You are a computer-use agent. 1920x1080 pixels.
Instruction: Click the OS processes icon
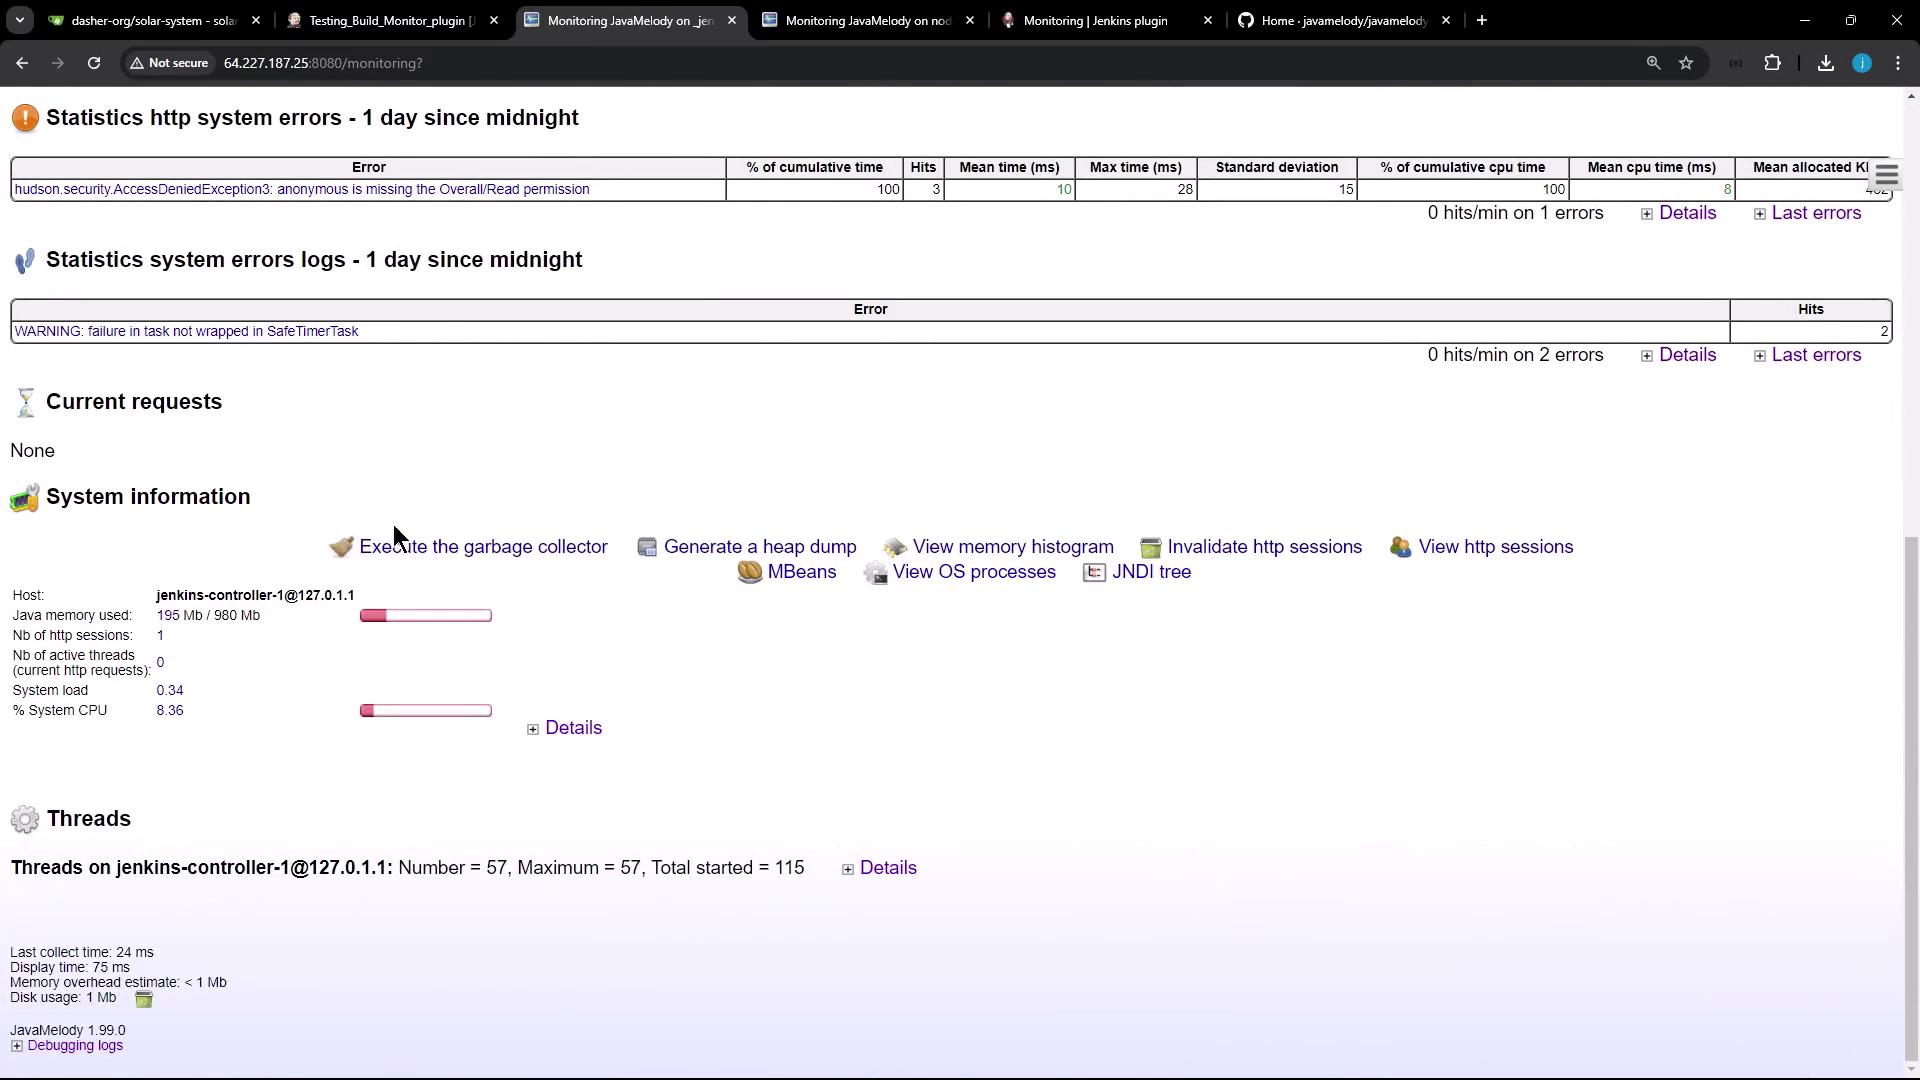click(x=875, y=573)
